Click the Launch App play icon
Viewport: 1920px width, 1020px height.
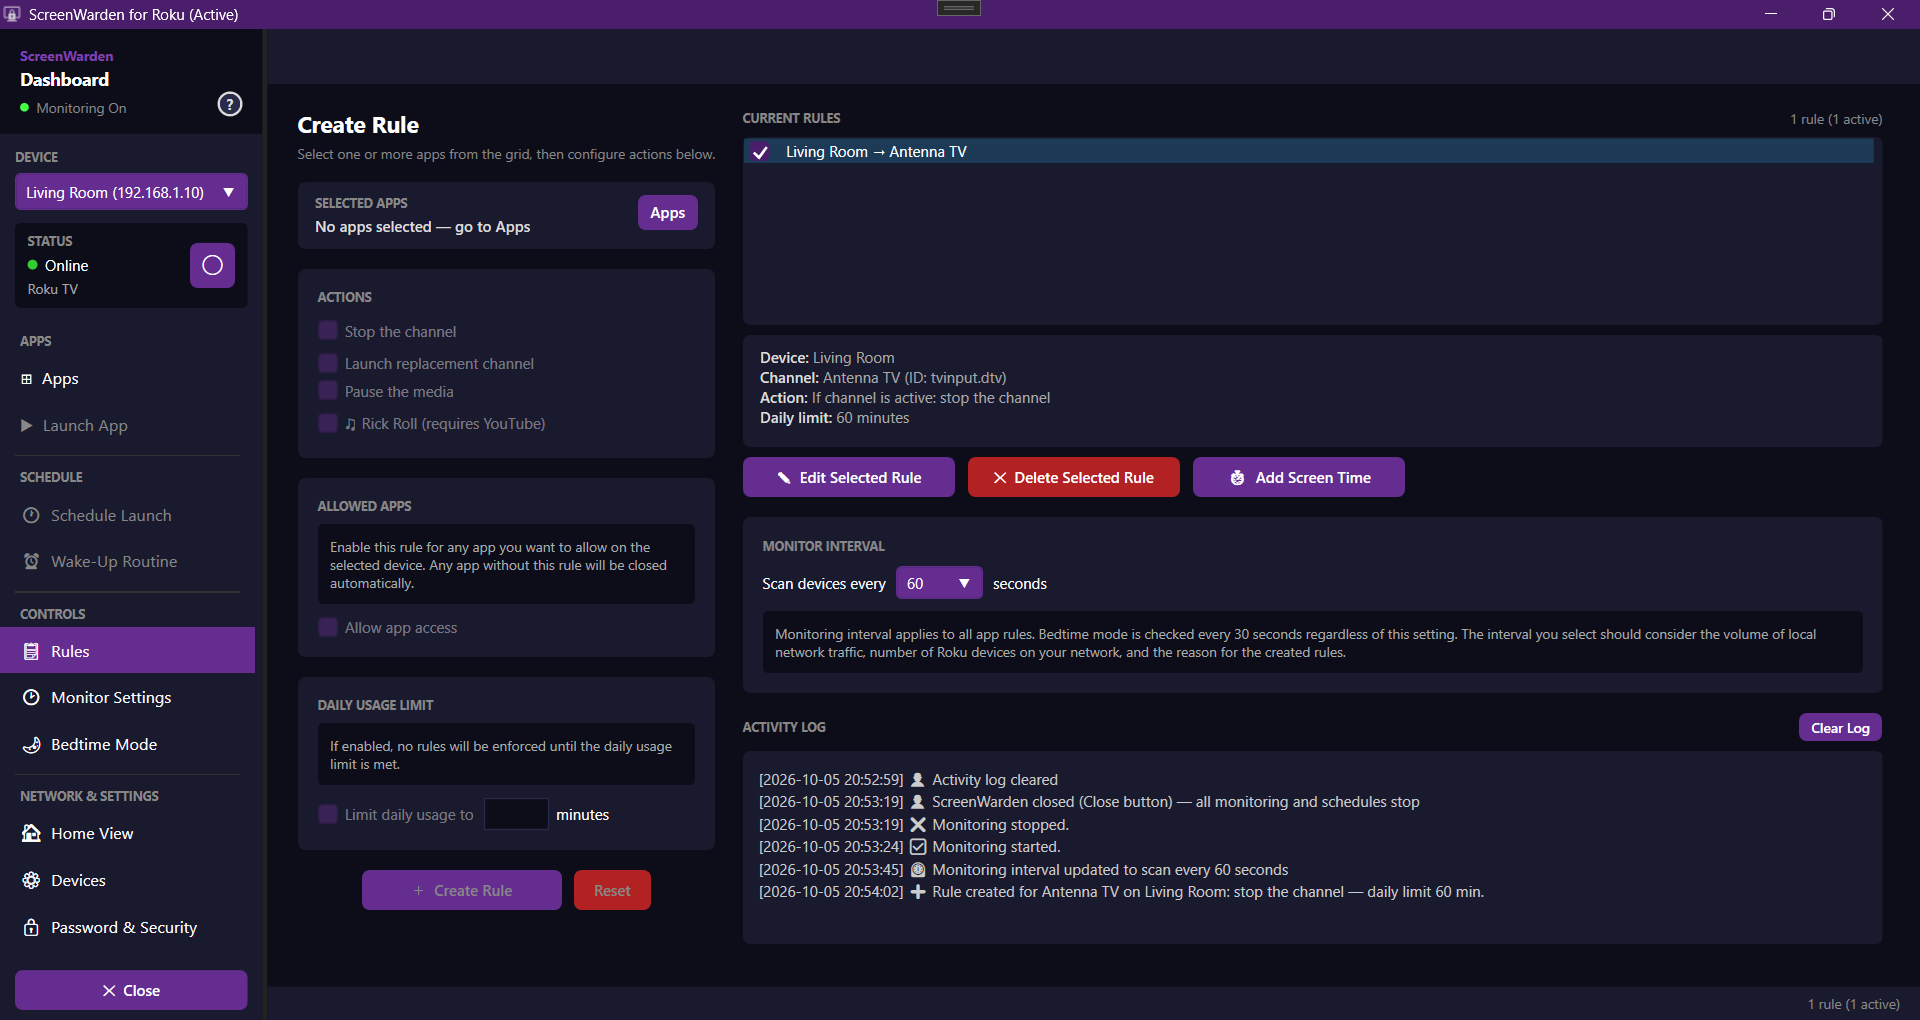[27, 425]
